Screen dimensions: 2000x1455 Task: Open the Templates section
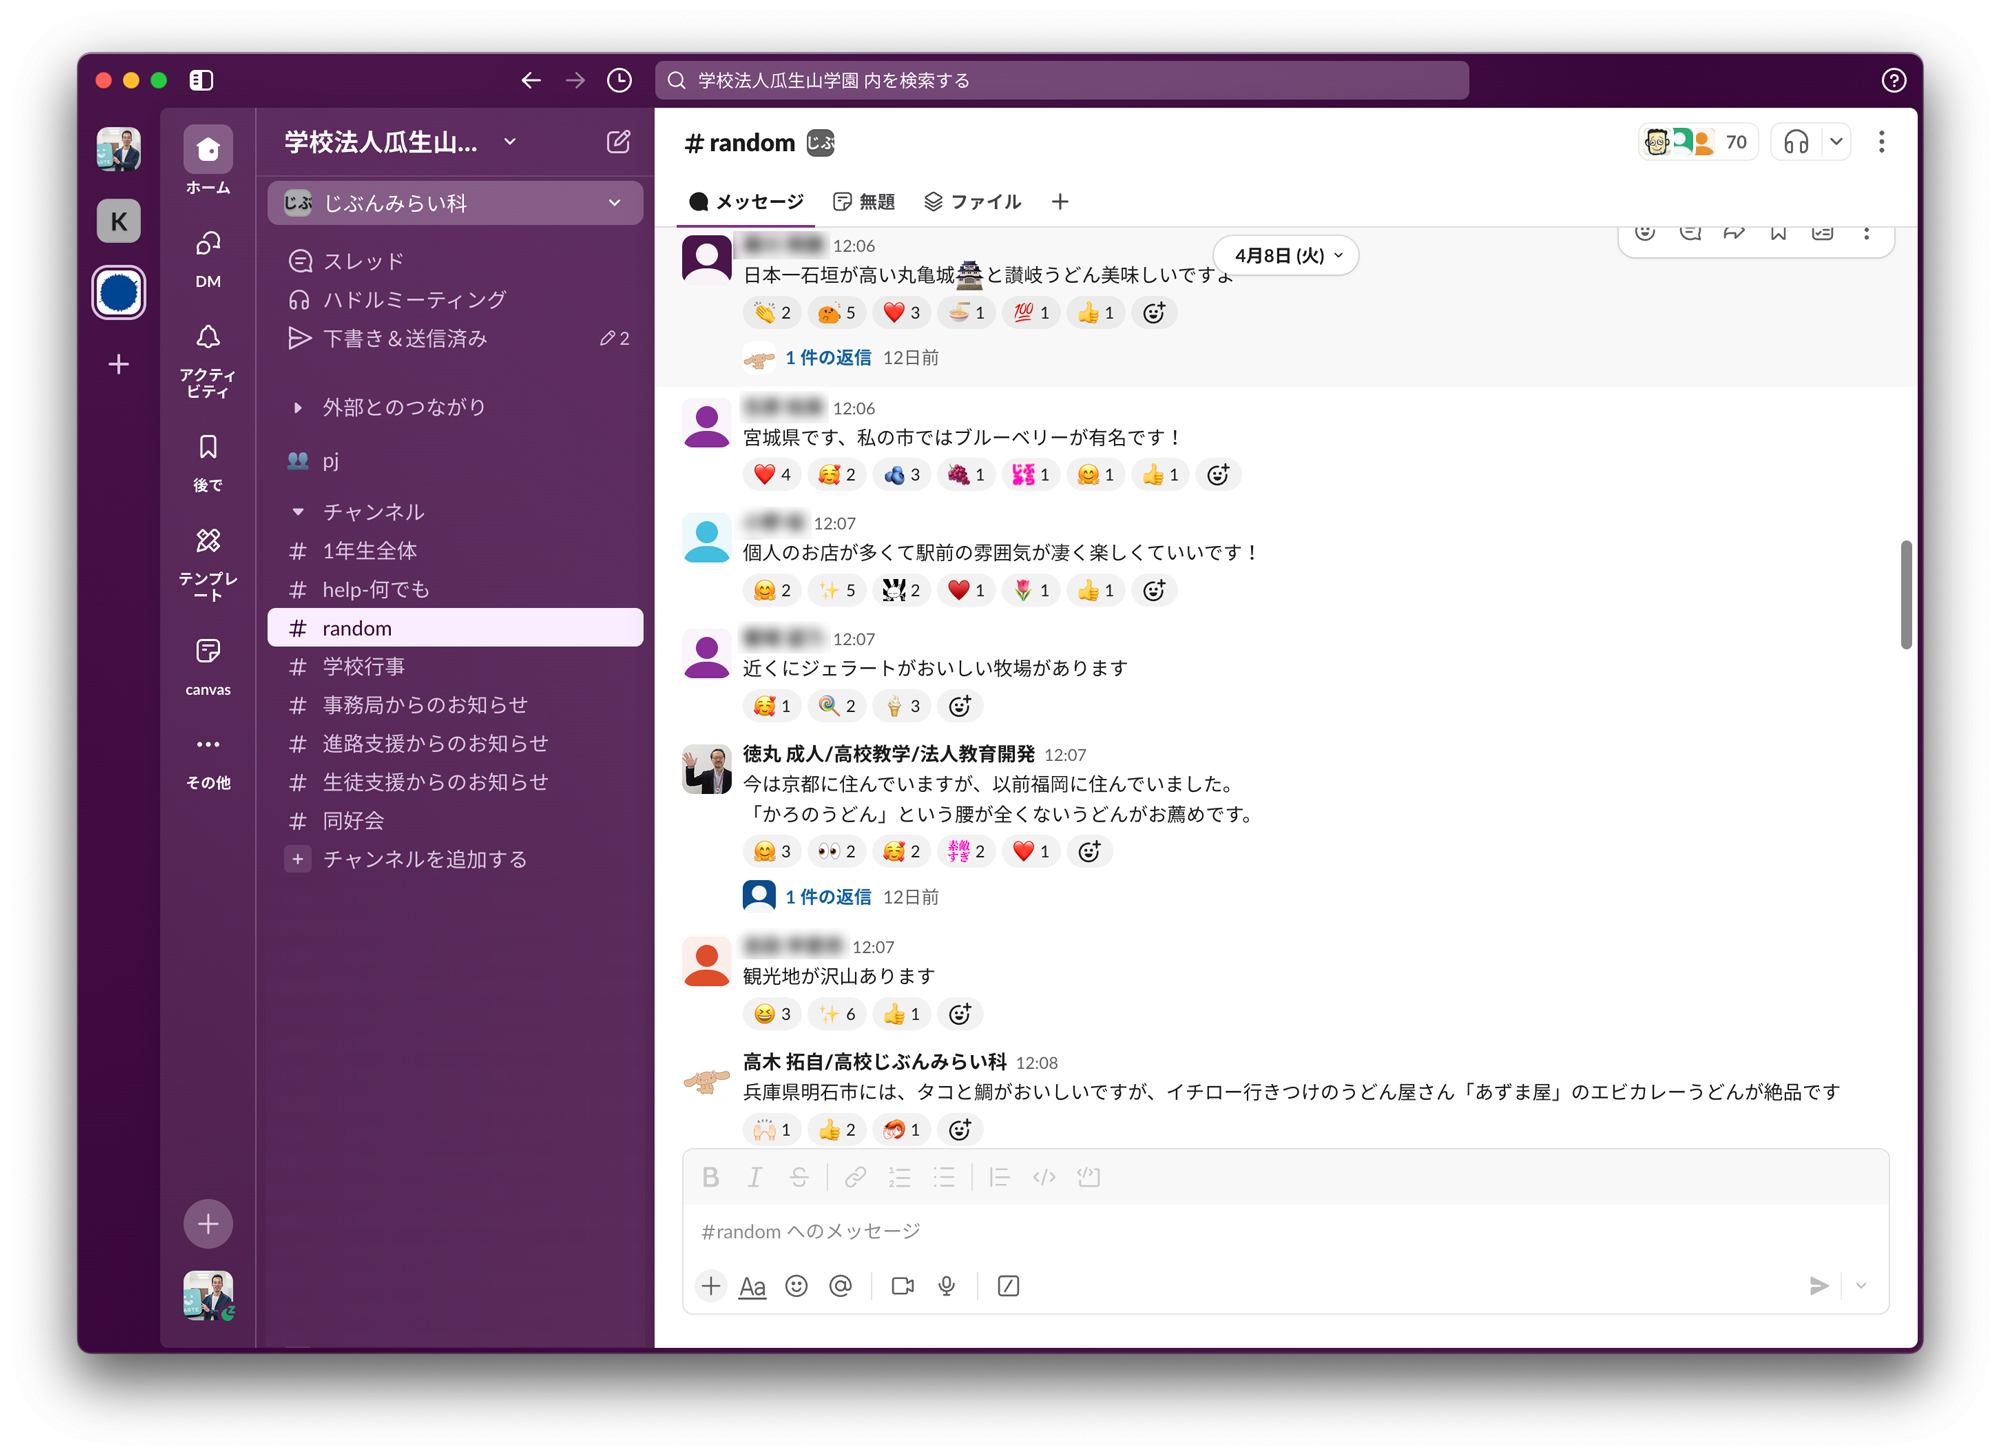click(208, 563)
